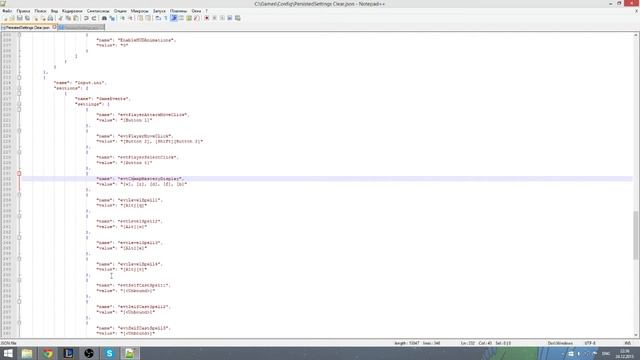Viewport: 640px width, 360px height.
Task: Click the vertical scrollbar thumb
Action: (x=636, y=235)
